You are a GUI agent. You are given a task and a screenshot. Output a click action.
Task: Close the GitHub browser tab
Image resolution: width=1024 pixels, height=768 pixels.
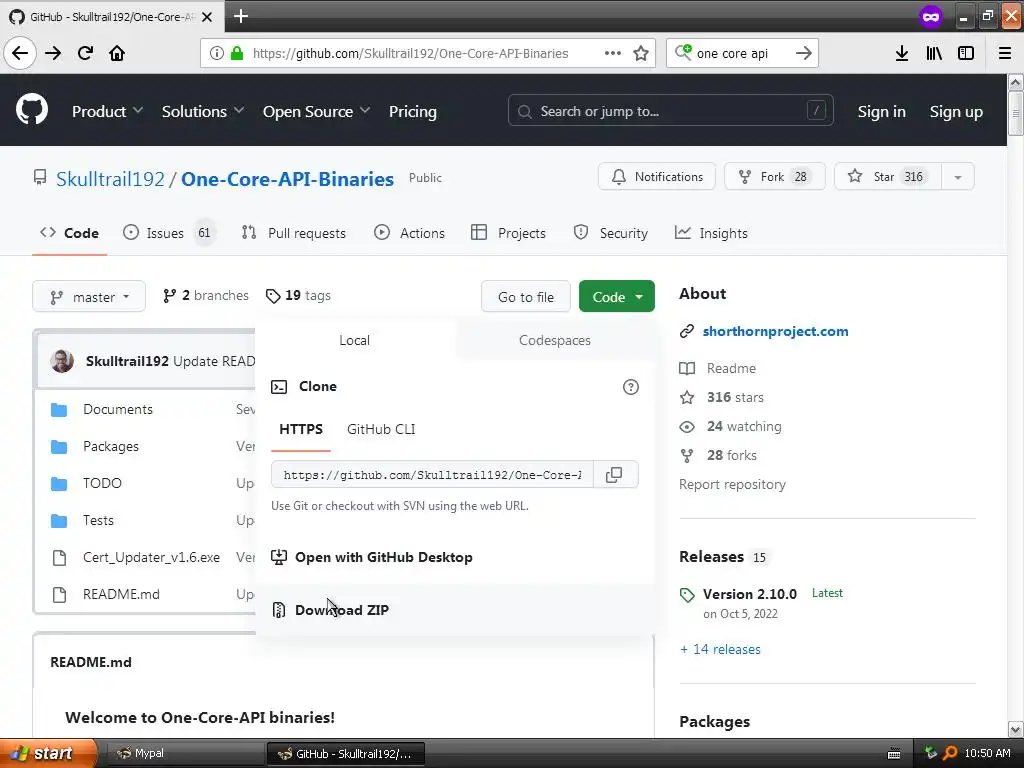coord(206,17)
